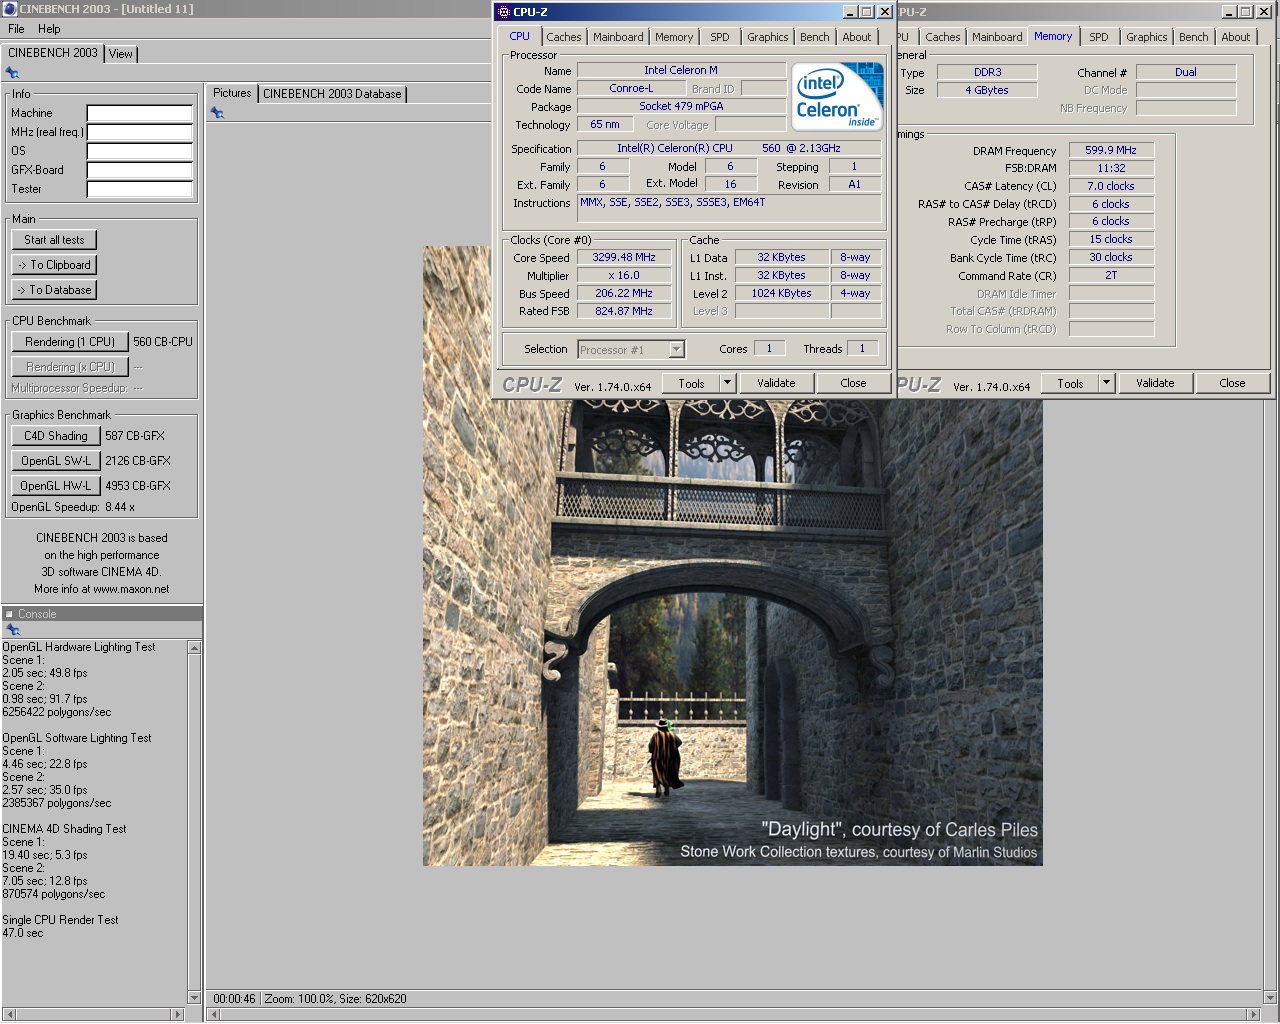Open the File menu
The image size is (1280, 1024).
tap(16, 29)
